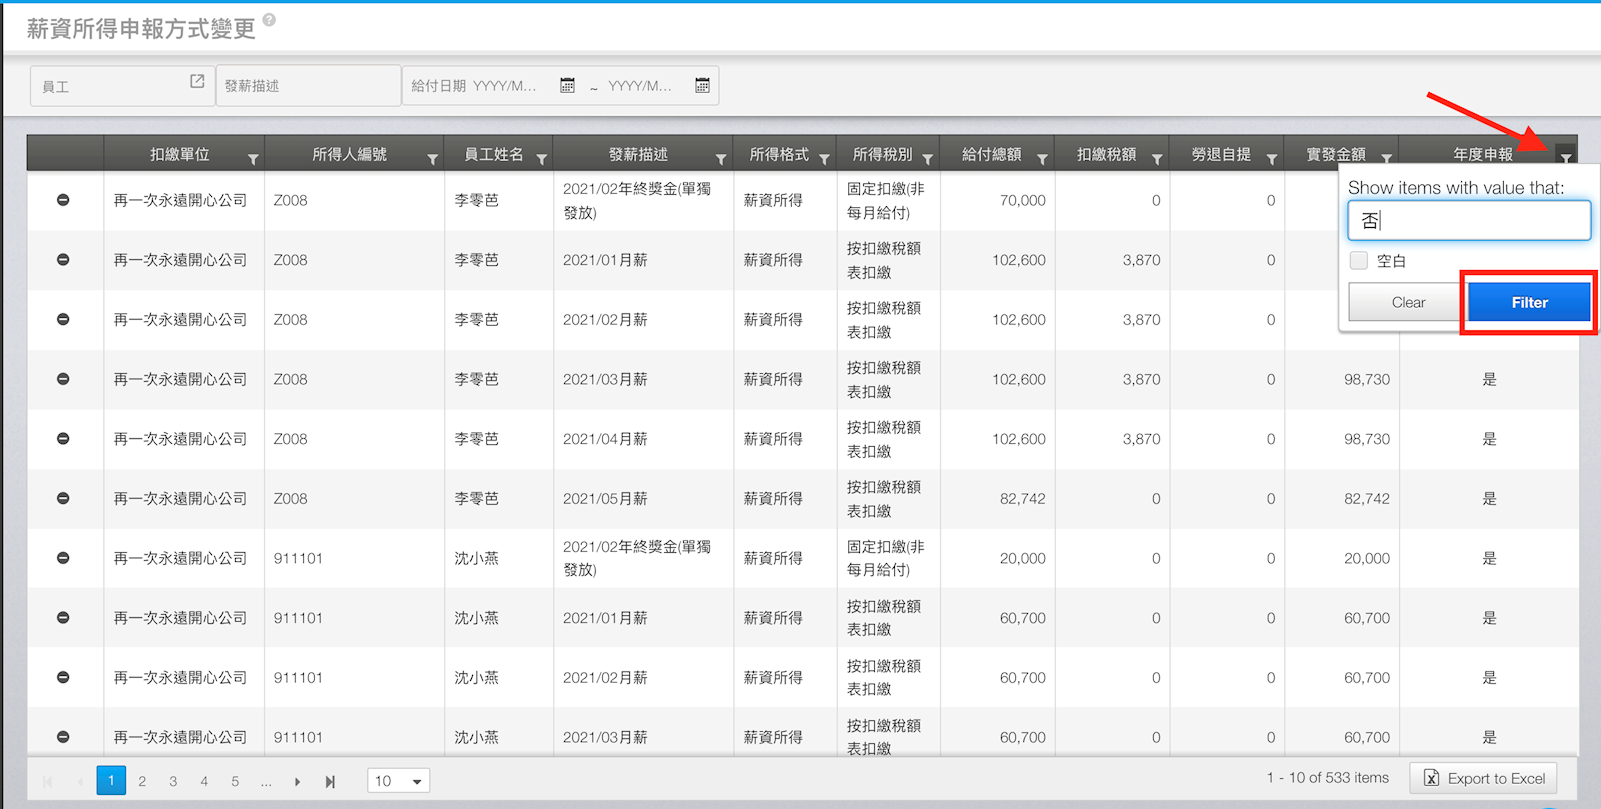Open filter icon on 員工姓名 column

(x=541, y=159)
